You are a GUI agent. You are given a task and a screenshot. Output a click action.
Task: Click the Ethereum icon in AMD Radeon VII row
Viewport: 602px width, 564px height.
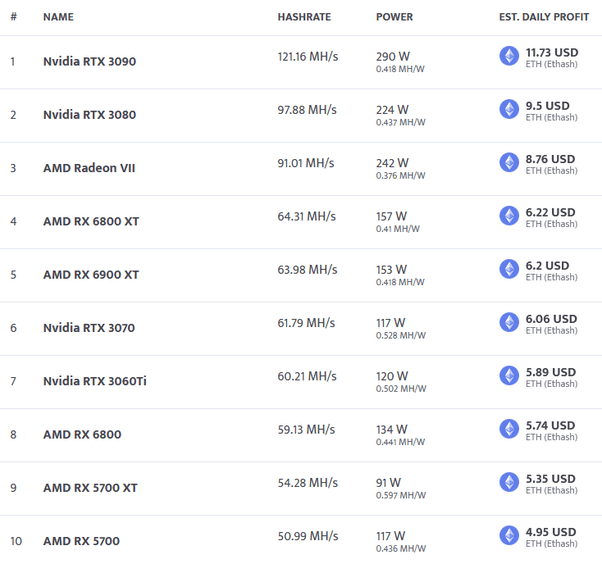click(509, 162)
